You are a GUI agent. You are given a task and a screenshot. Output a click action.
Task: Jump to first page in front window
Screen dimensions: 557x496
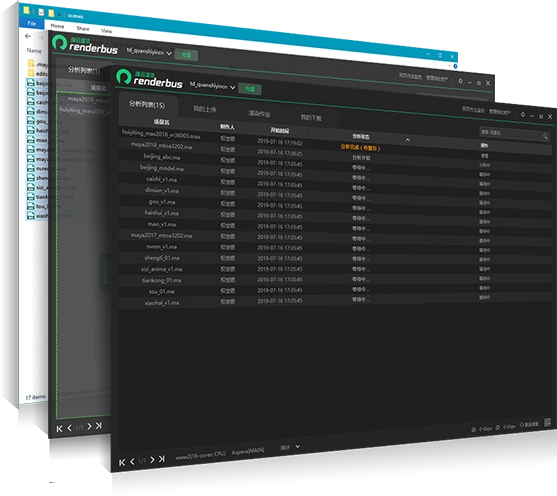[x=122, y=462]
